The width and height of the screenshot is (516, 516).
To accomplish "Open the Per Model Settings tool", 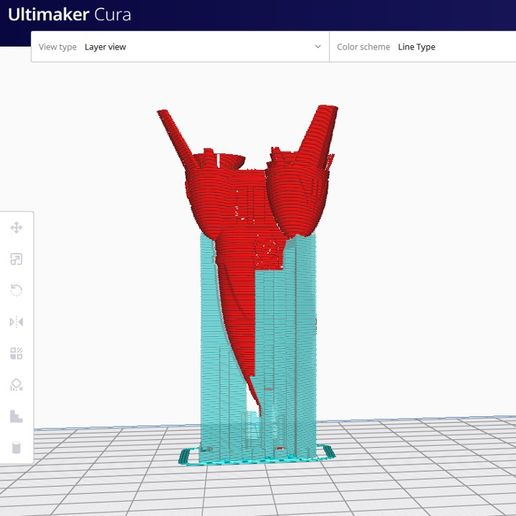I will pyautogui.click(x=16, y=353).
